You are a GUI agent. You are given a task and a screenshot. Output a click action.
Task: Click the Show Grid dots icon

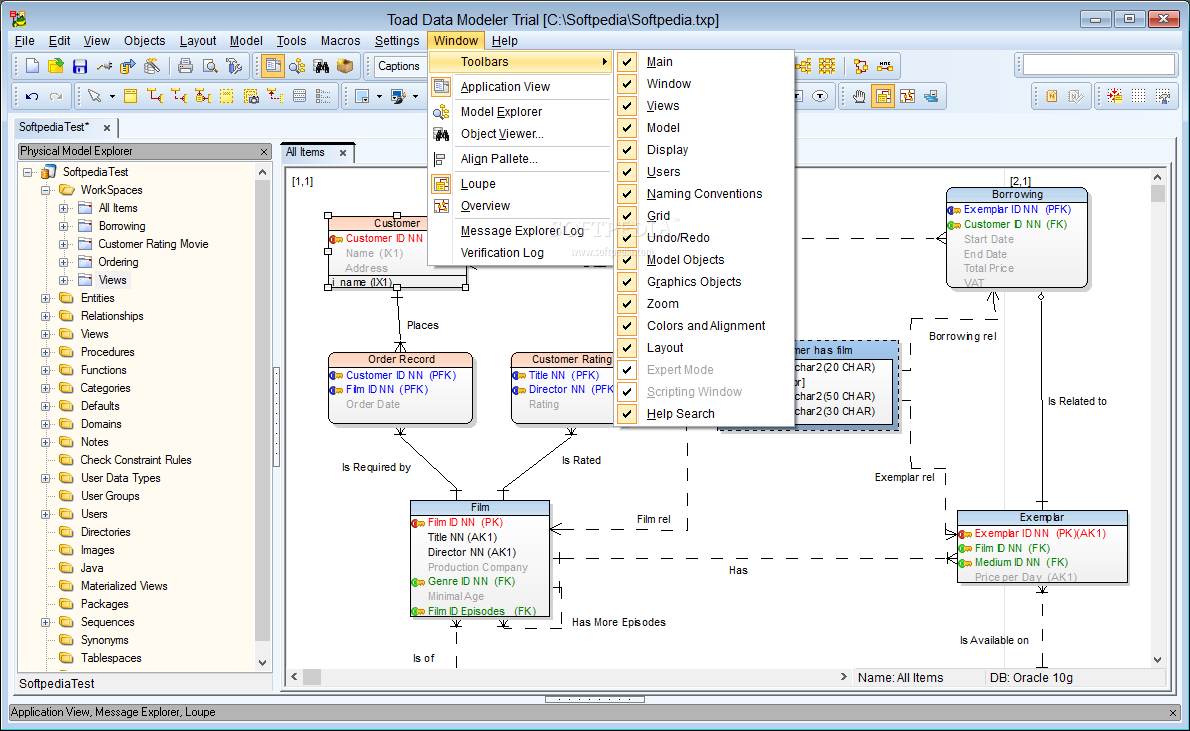[x=1138, y=96]
